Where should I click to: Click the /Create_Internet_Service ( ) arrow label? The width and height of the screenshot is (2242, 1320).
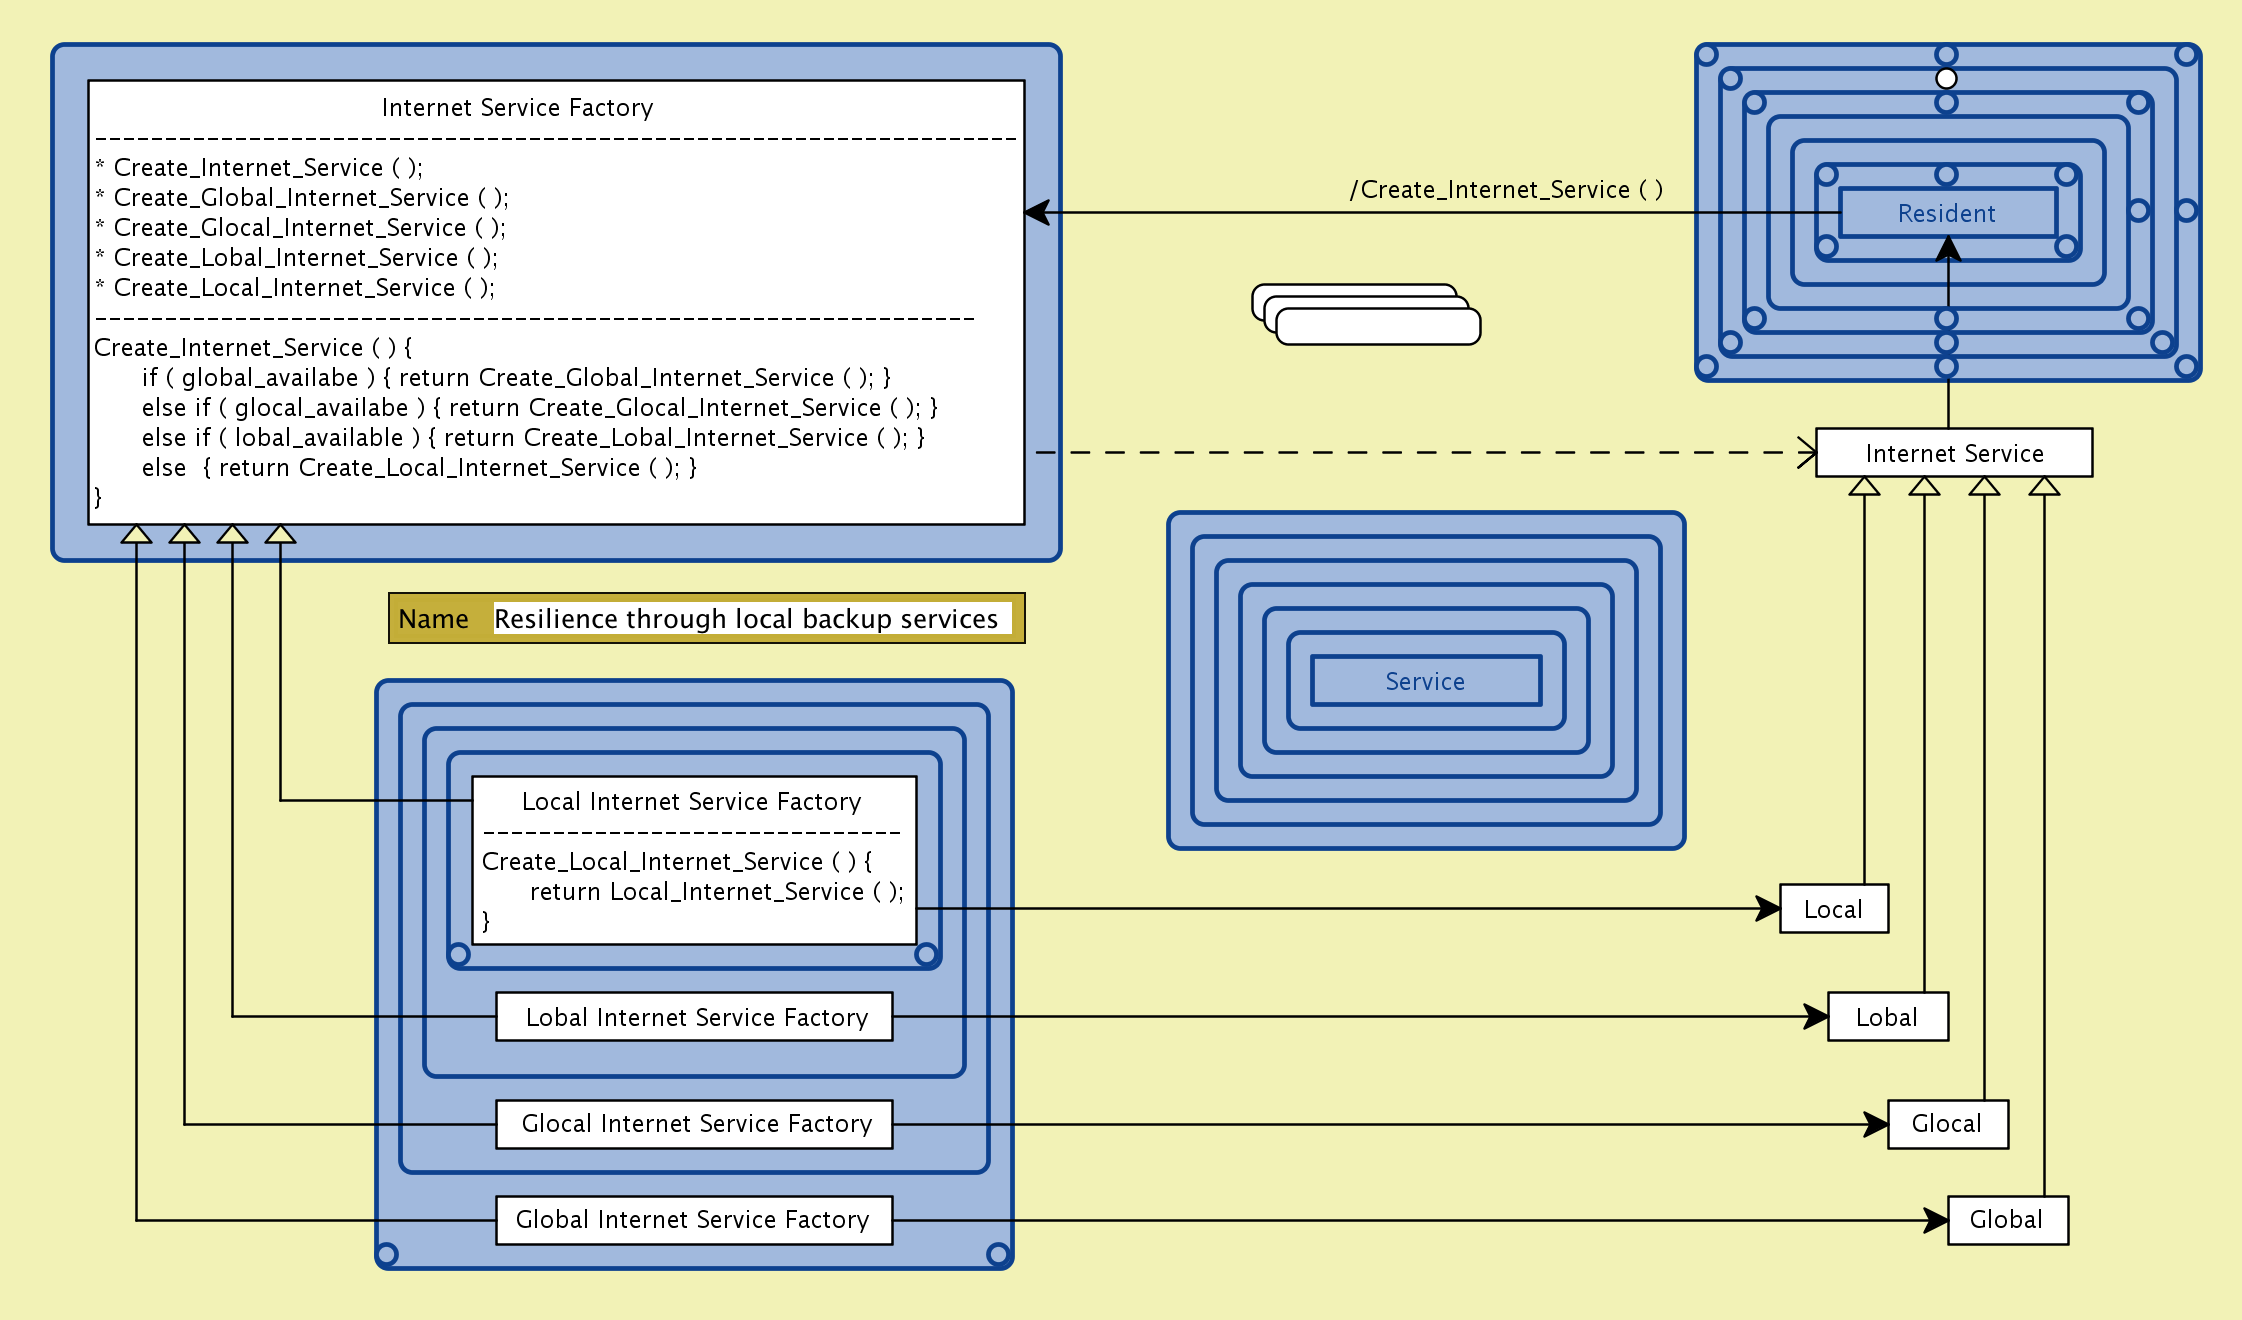[1506, 190]
